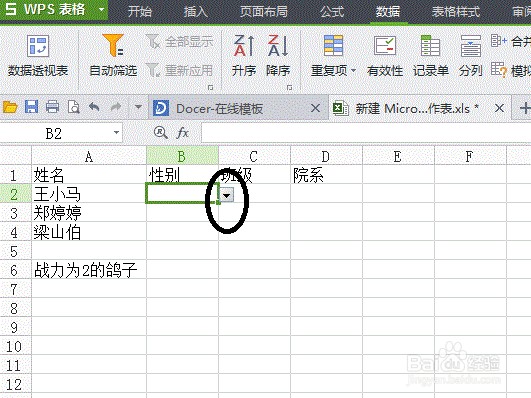The width and height of the screenshot is (531, 398).
Task: Click cell containing 院系
Action: click(x=326, y=175)
